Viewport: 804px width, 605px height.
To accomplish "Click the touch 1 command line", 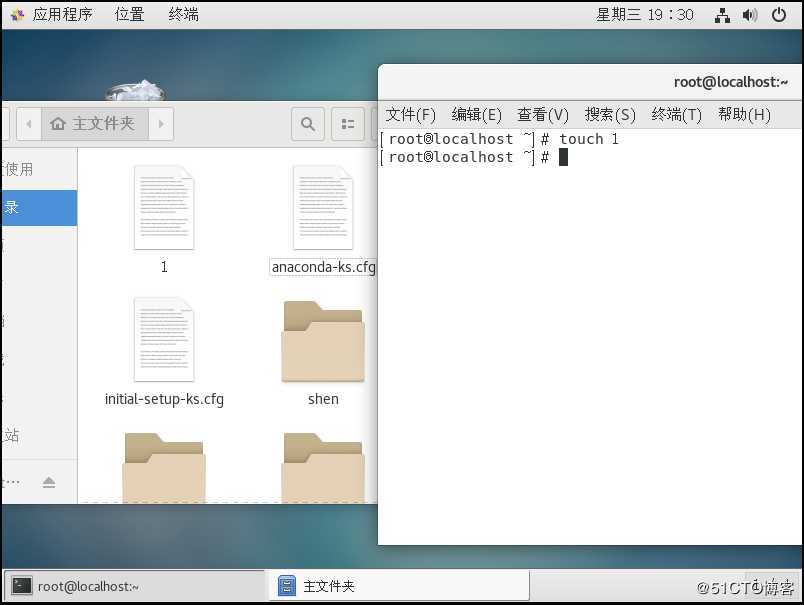I will [500, 139].
